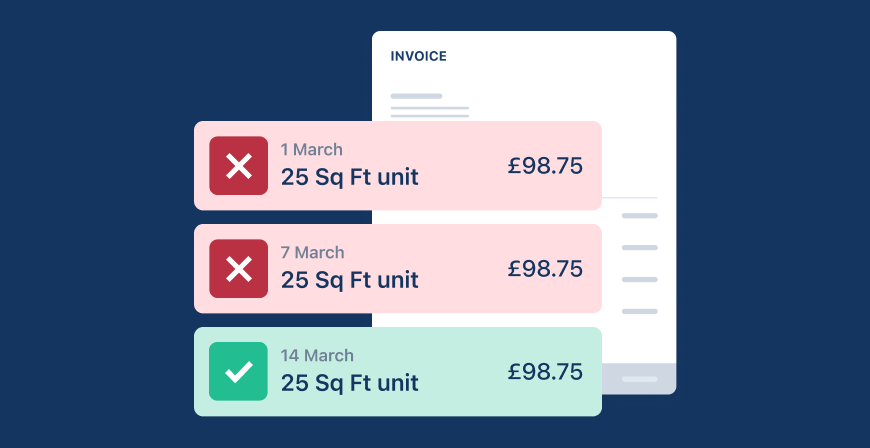Open the 25 Sq Ft unit title under 1 March
The height and width of the screenshot is (448, 870).
coord(349,178)
